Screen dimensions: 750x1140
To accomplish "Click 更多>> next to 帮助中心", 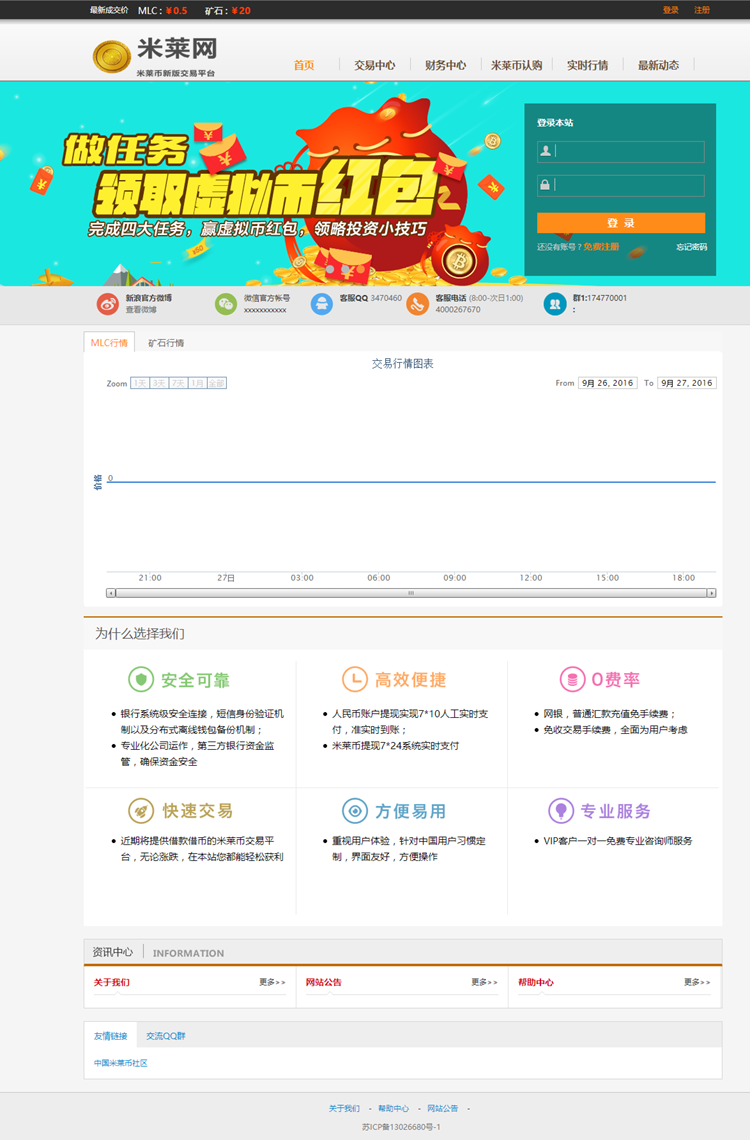I will click(697, 982).
